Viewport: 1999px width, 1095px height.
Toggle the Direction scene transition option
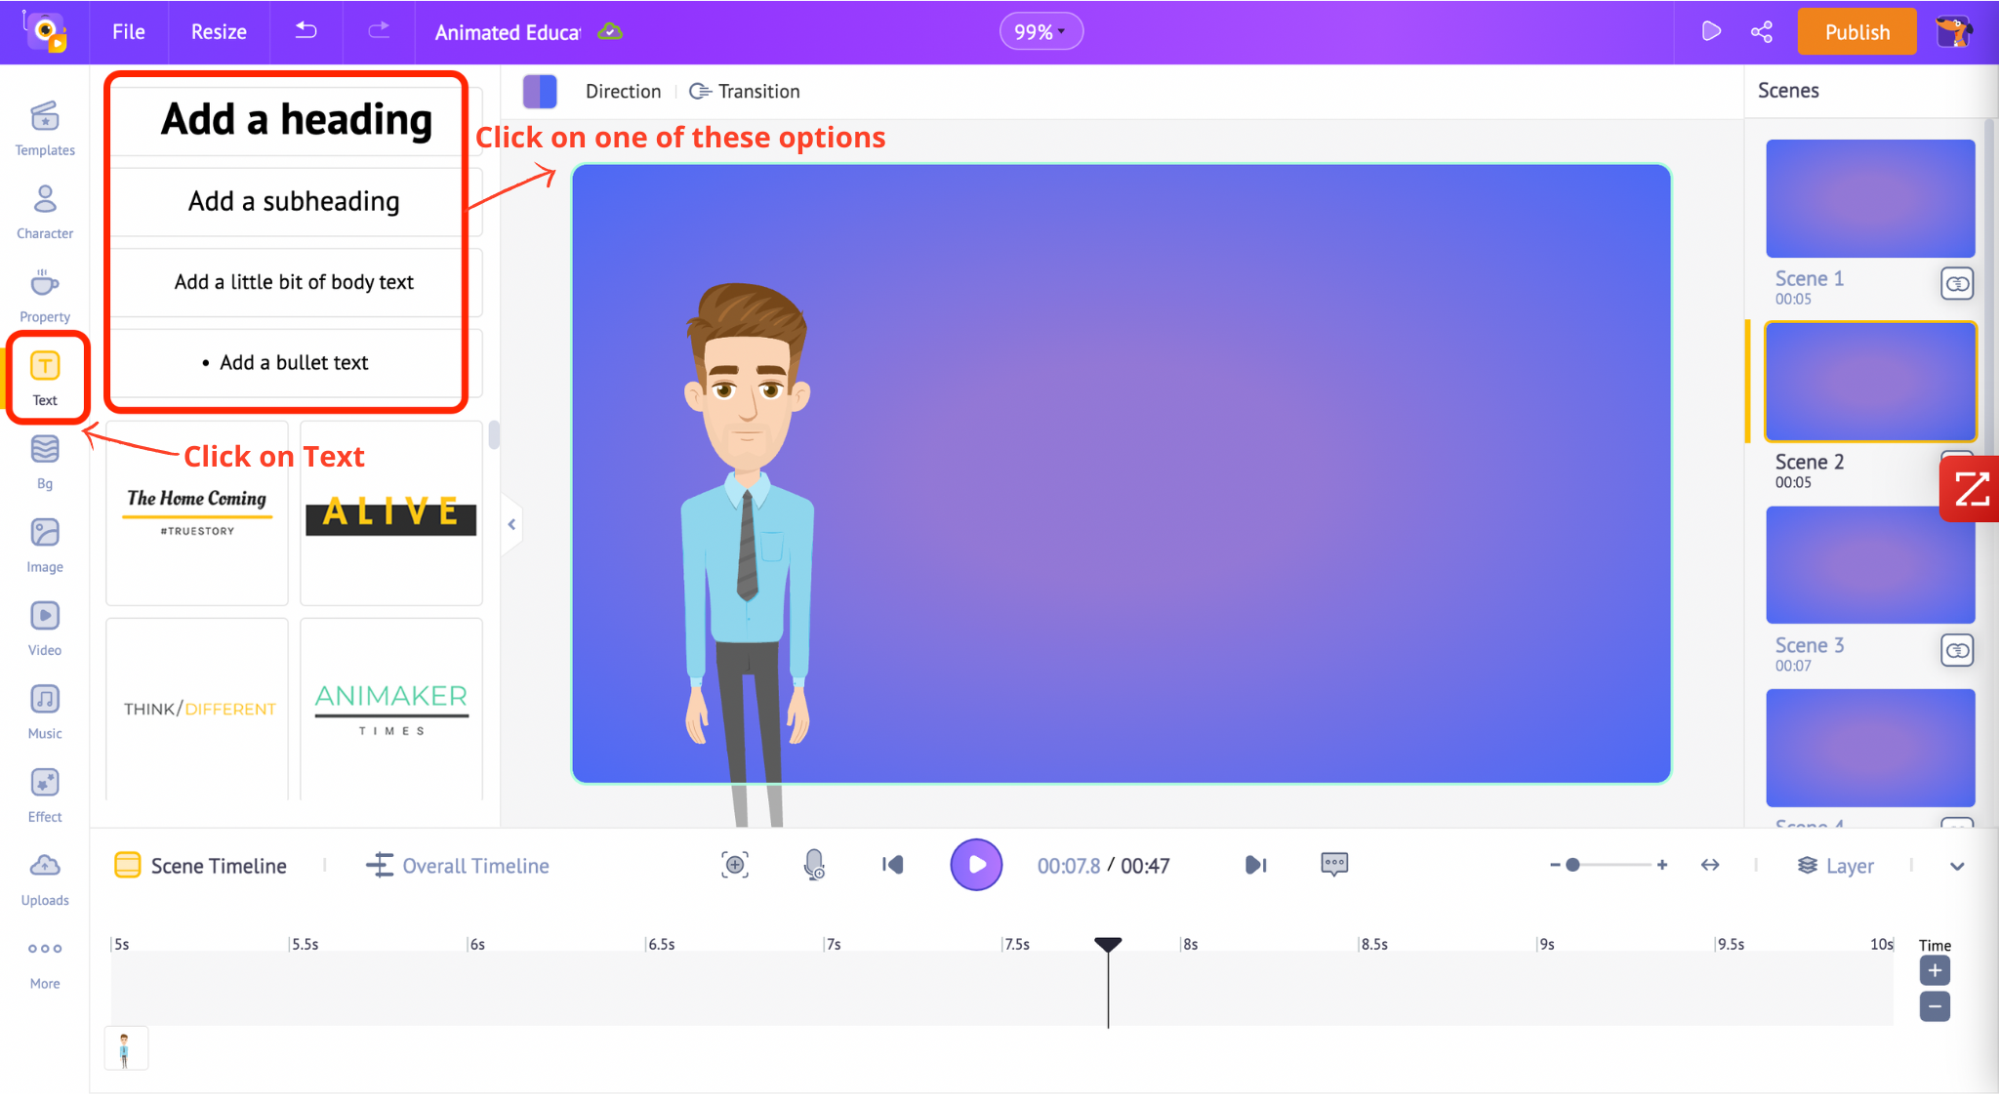tap(621, 90)
